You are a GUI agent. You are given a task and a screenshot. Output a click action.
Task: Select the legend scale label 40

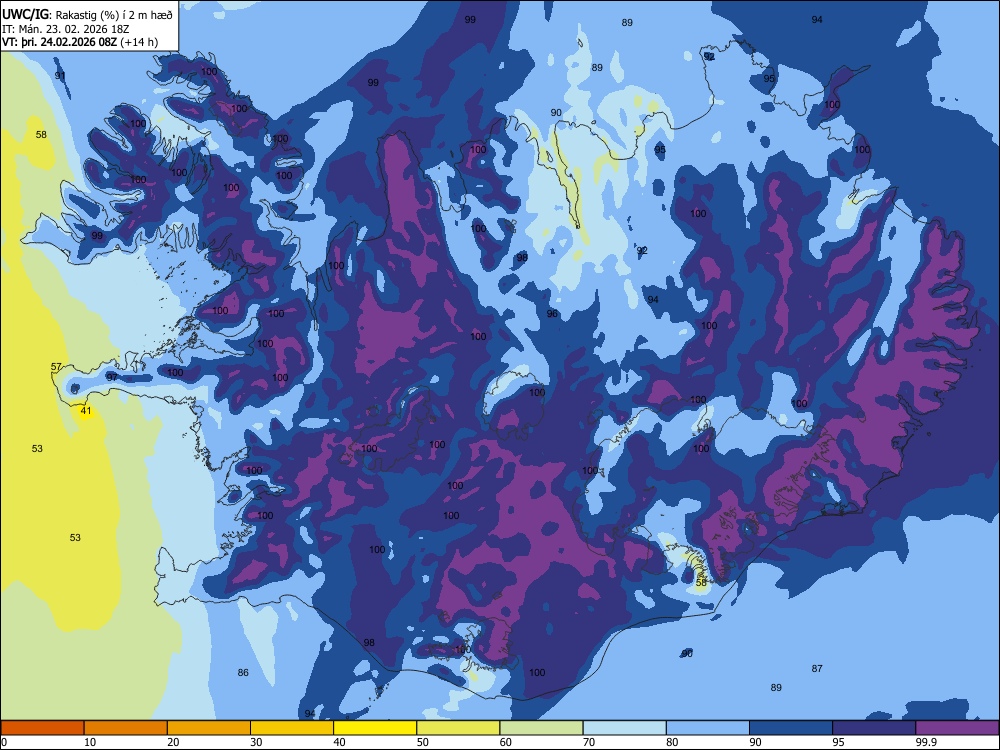point(339,742)
